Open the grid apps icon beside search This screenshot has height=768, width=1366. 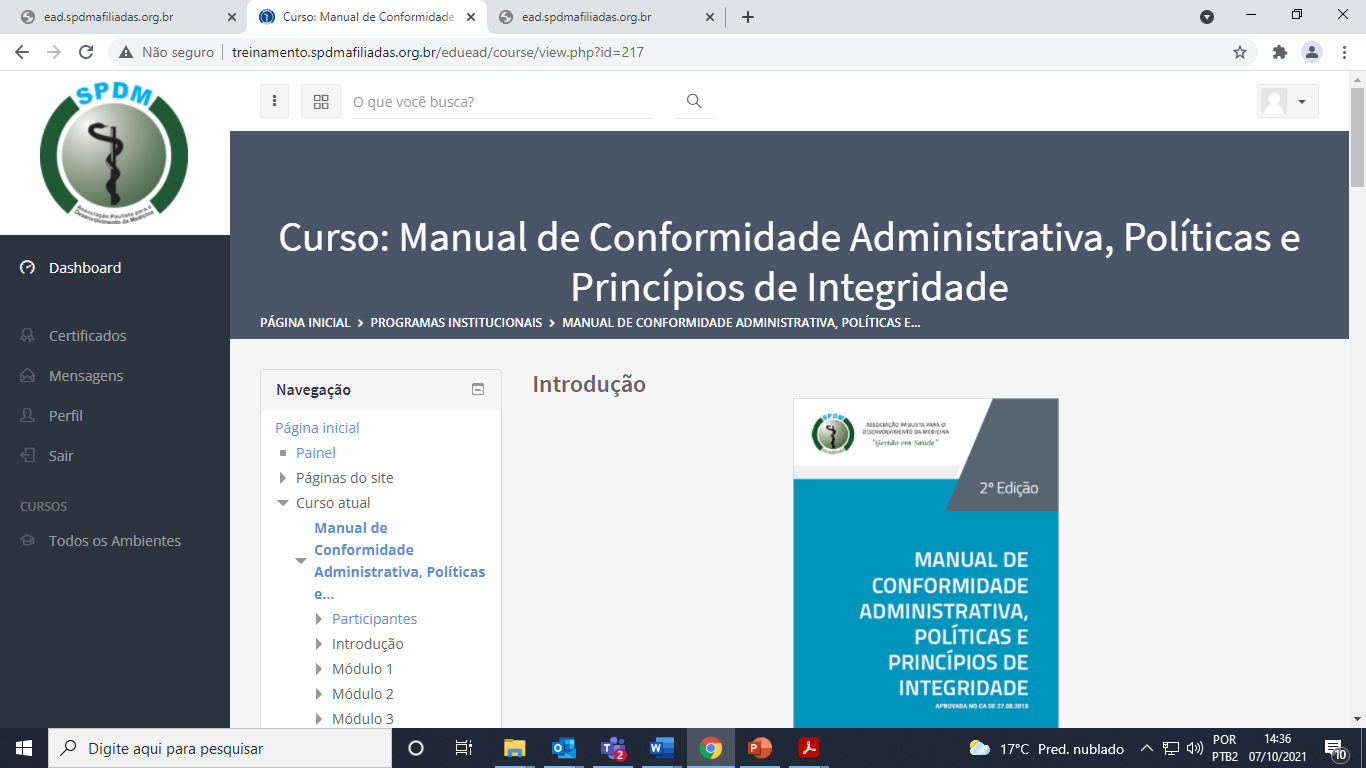coord(321,101)
